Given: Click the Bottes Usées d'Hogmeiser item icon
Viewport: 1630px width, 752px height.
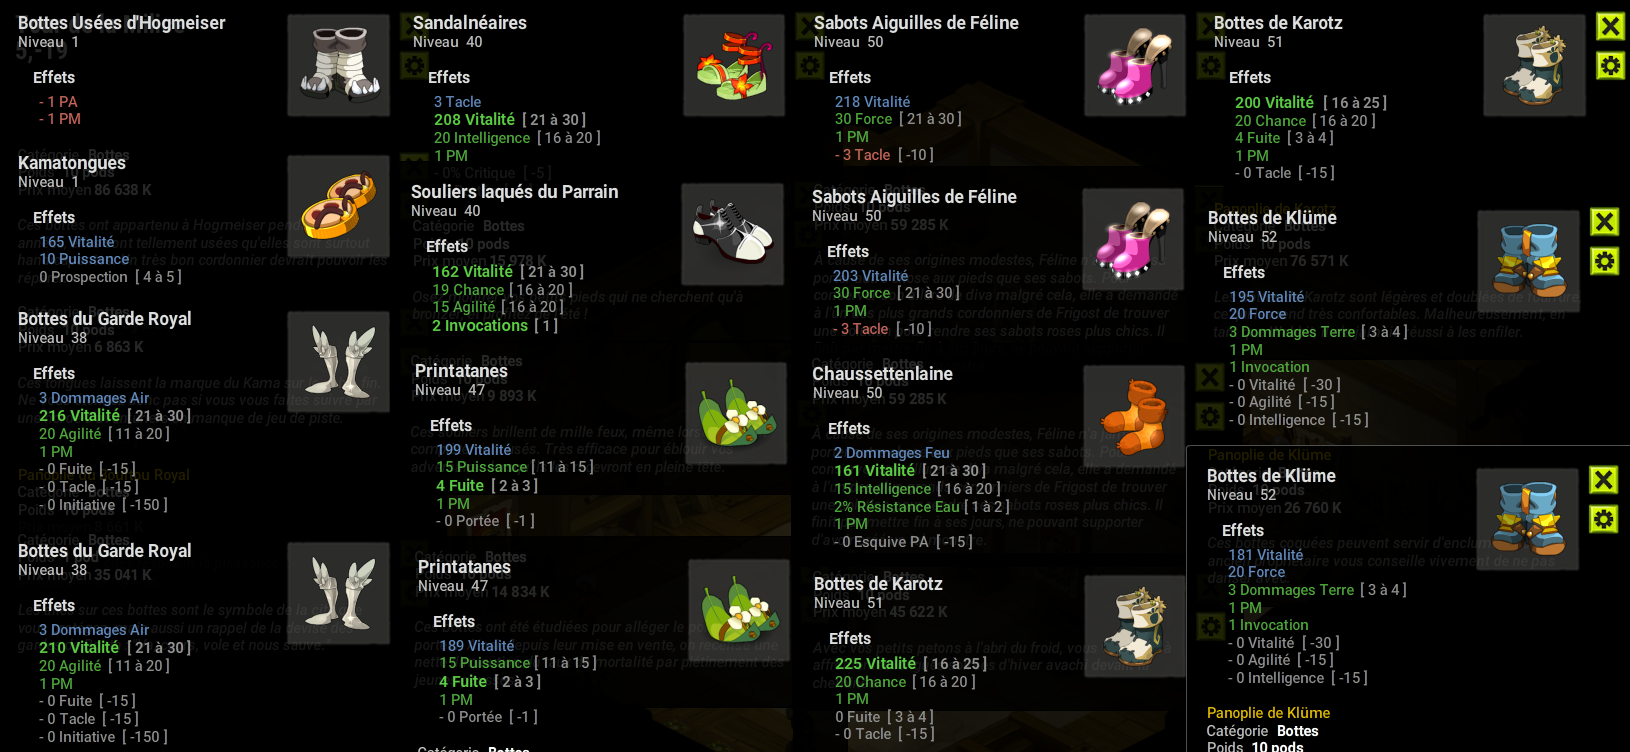Looking at the screenshot, I should 338,65.
